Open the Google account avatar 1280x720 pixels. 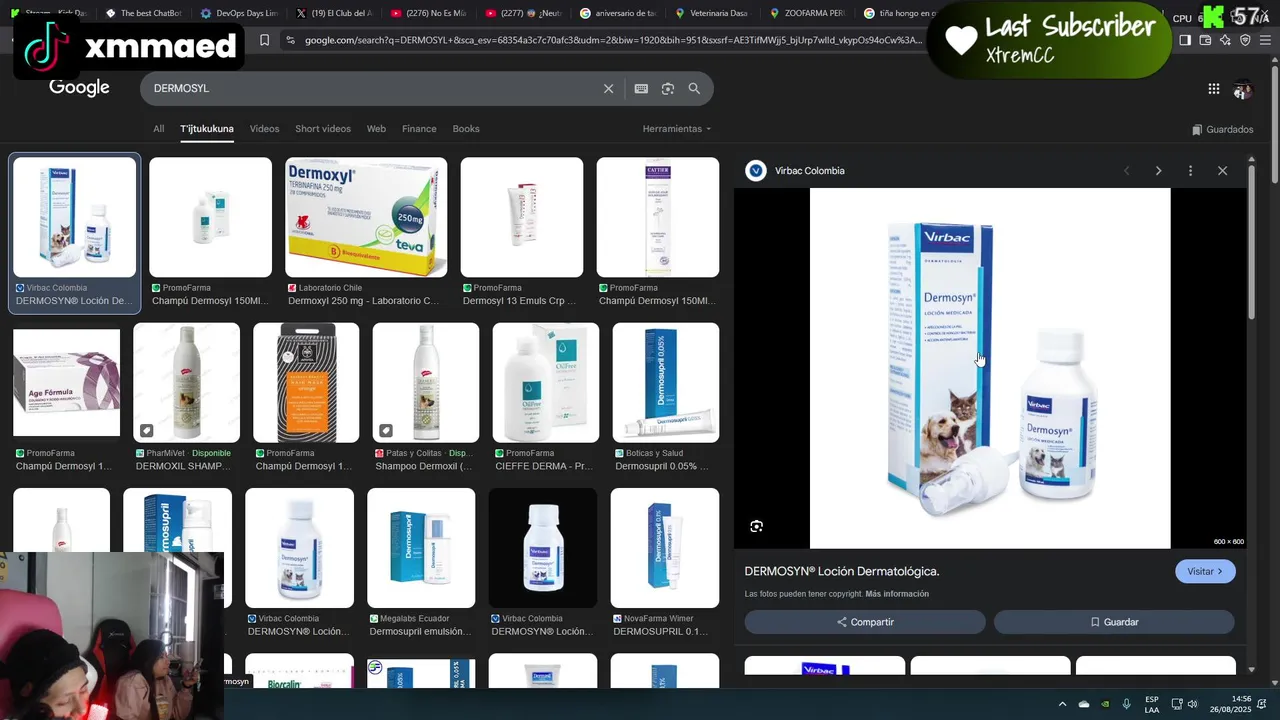(x=1242, y=89)
